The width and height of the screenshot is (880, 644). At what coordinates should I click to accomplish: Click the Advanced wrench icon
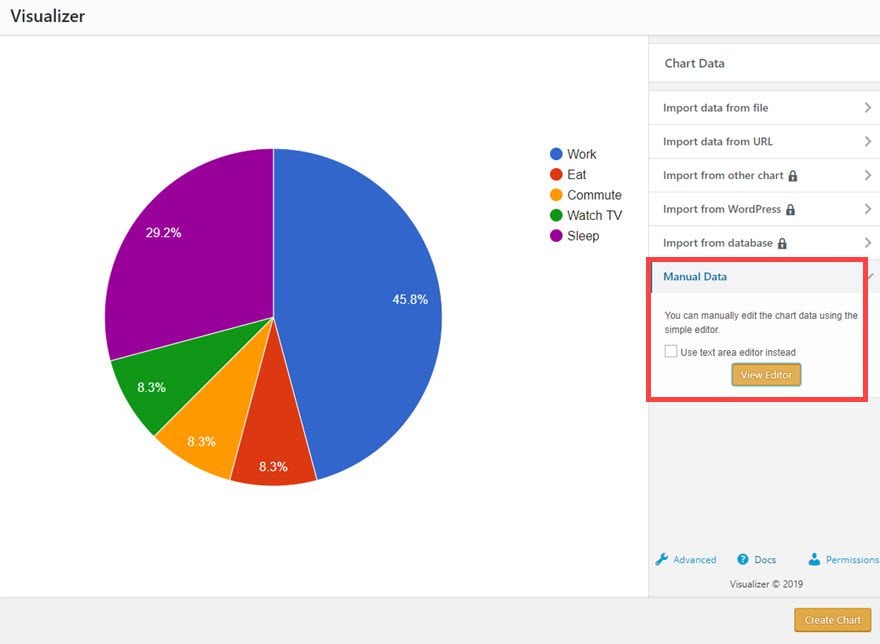(661, 559)
